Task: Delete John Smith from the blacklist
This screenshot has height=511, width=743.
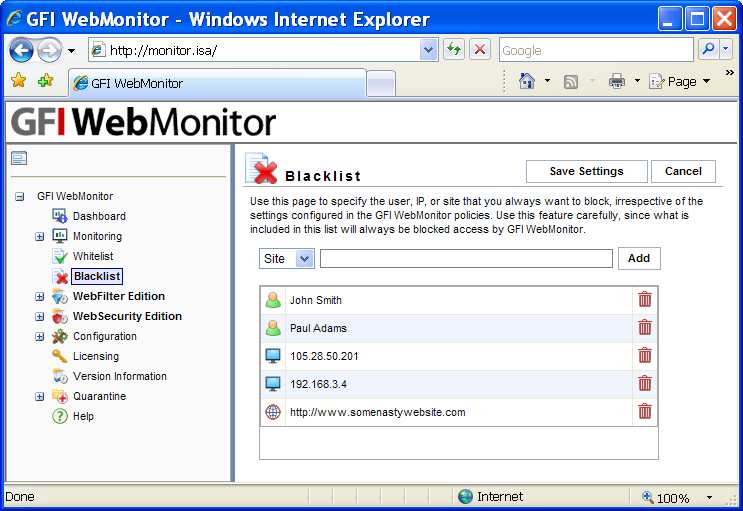Action: tap(644, 300)
